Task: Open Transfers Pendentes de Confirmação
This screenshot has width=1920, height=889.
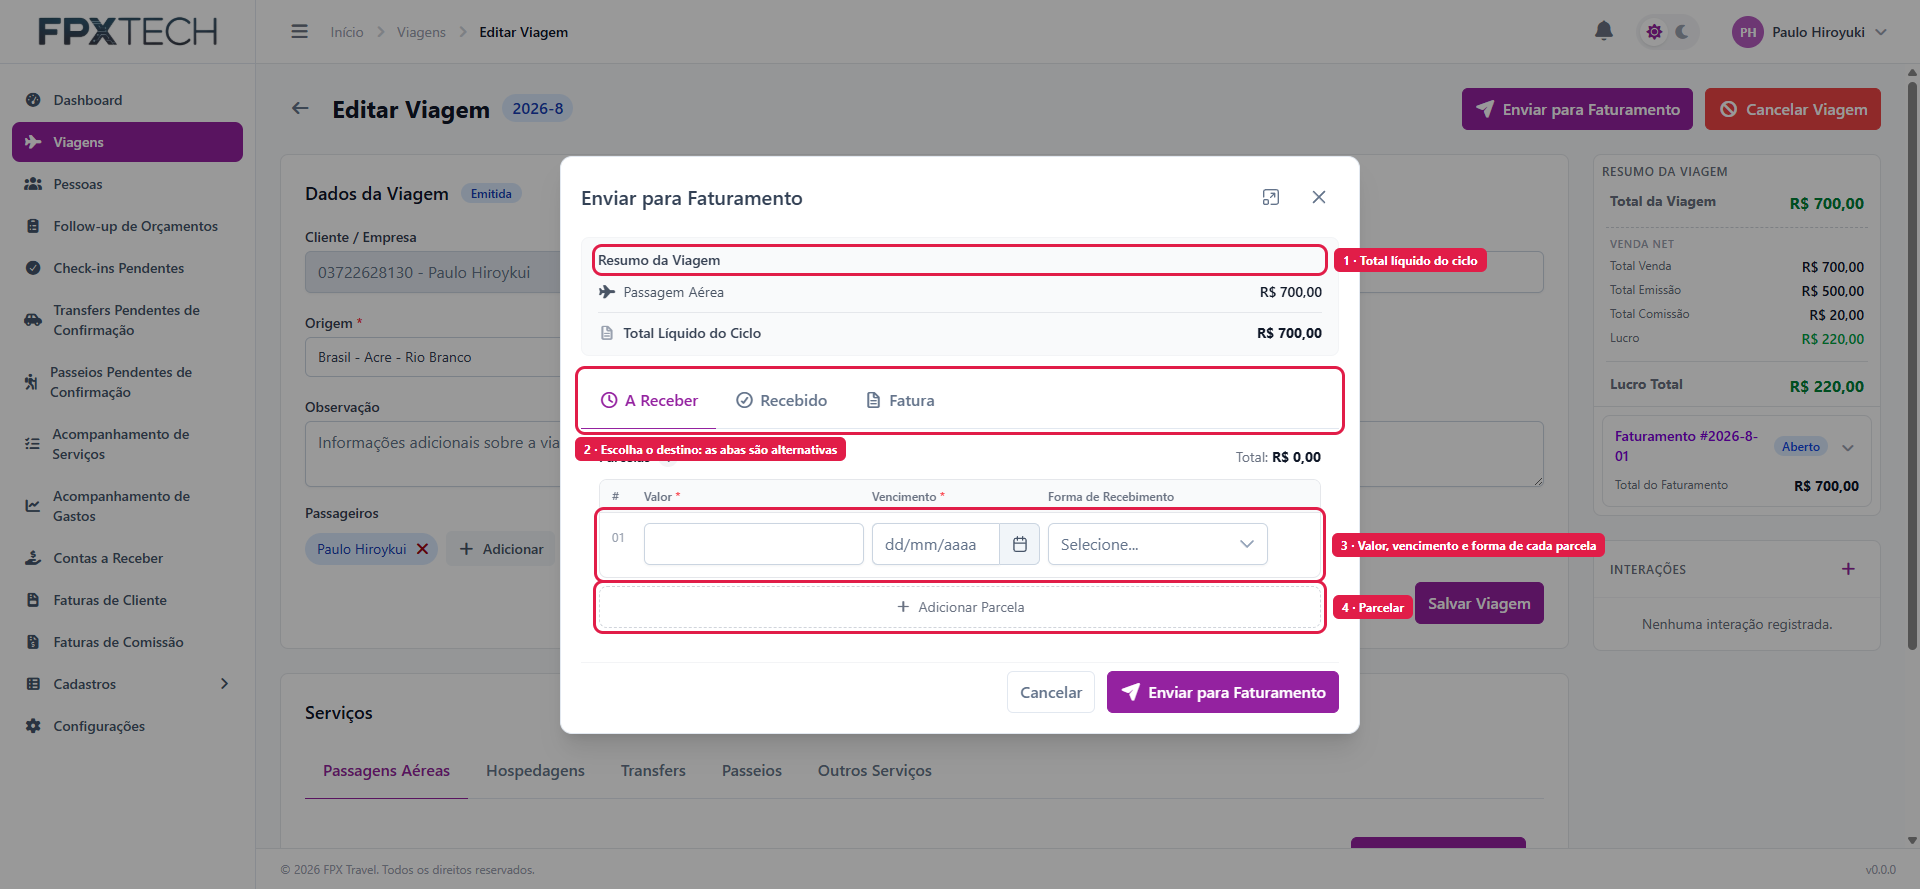Action: point(127,320)
